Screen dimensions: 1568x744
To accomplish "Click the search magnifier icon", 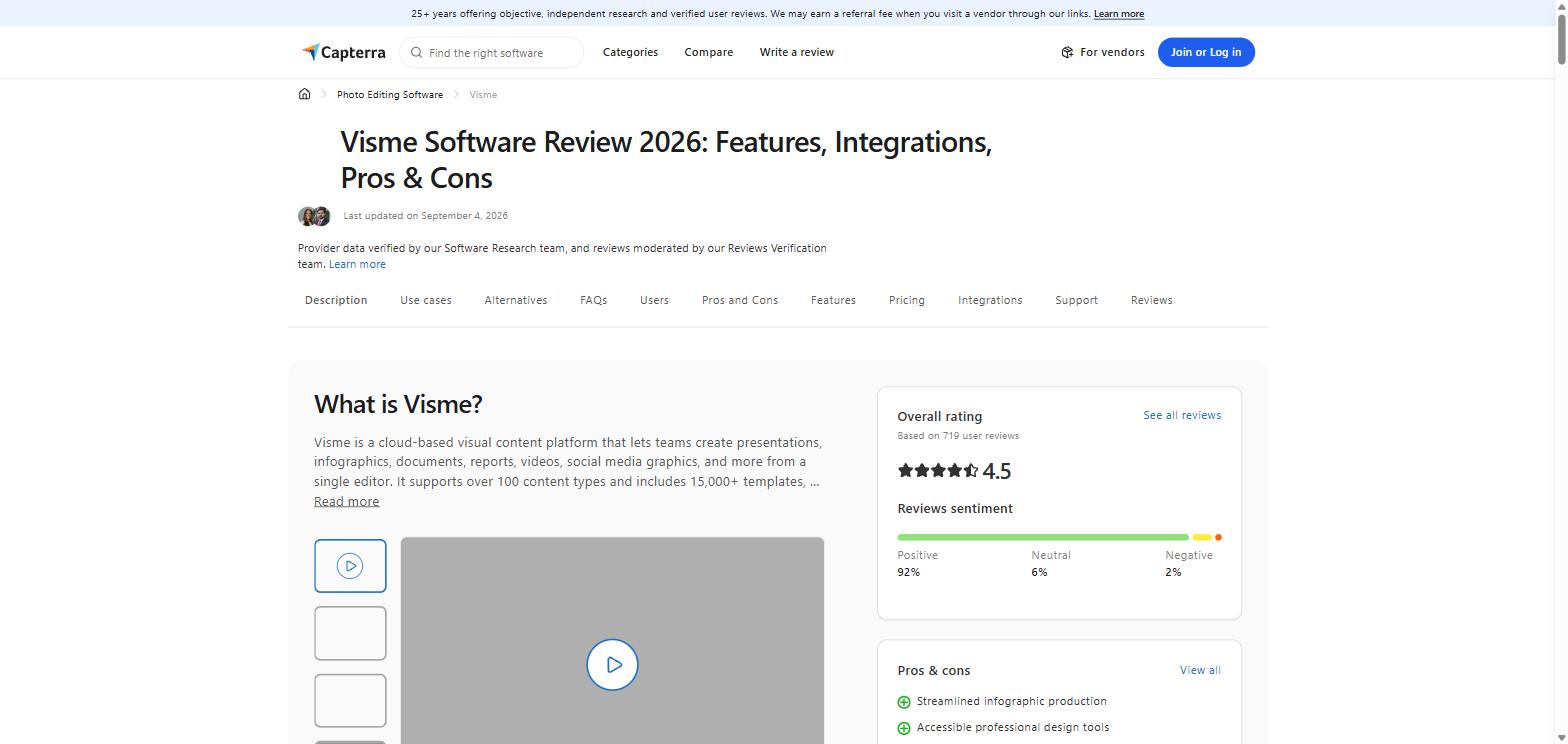I will pyautogui.click(x=417, y=53).
